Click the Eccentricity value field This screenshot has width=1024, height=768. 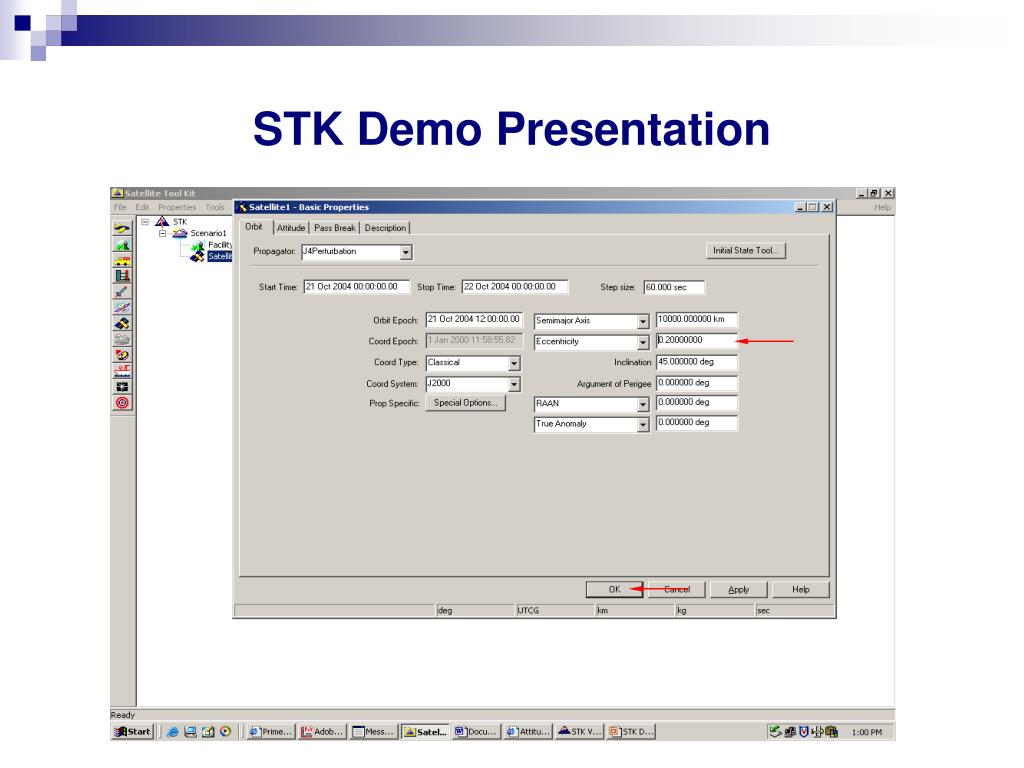pos(697,340)
